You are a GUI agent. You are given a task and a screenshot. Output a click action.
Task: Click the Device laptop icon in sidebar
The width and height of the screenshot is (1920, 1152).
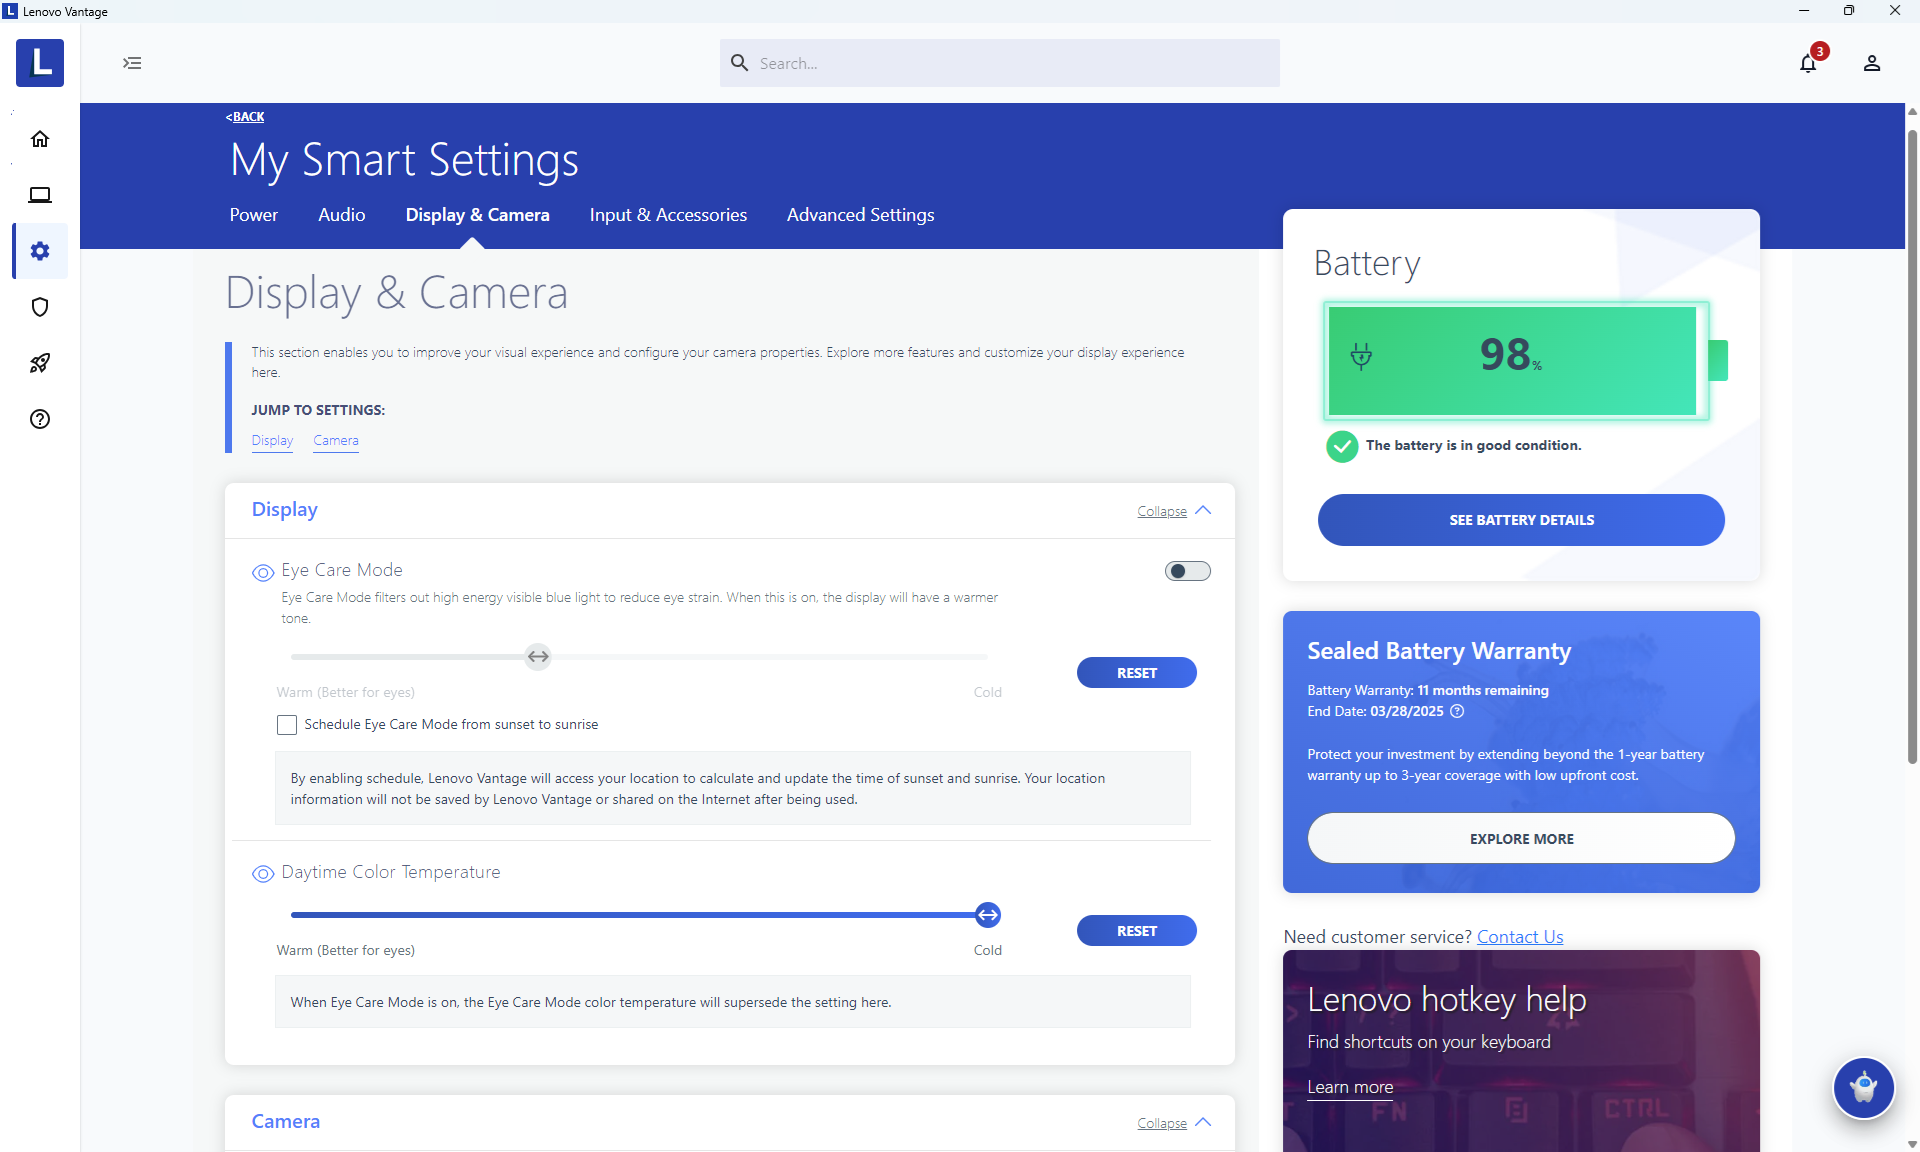coord(40,195)
